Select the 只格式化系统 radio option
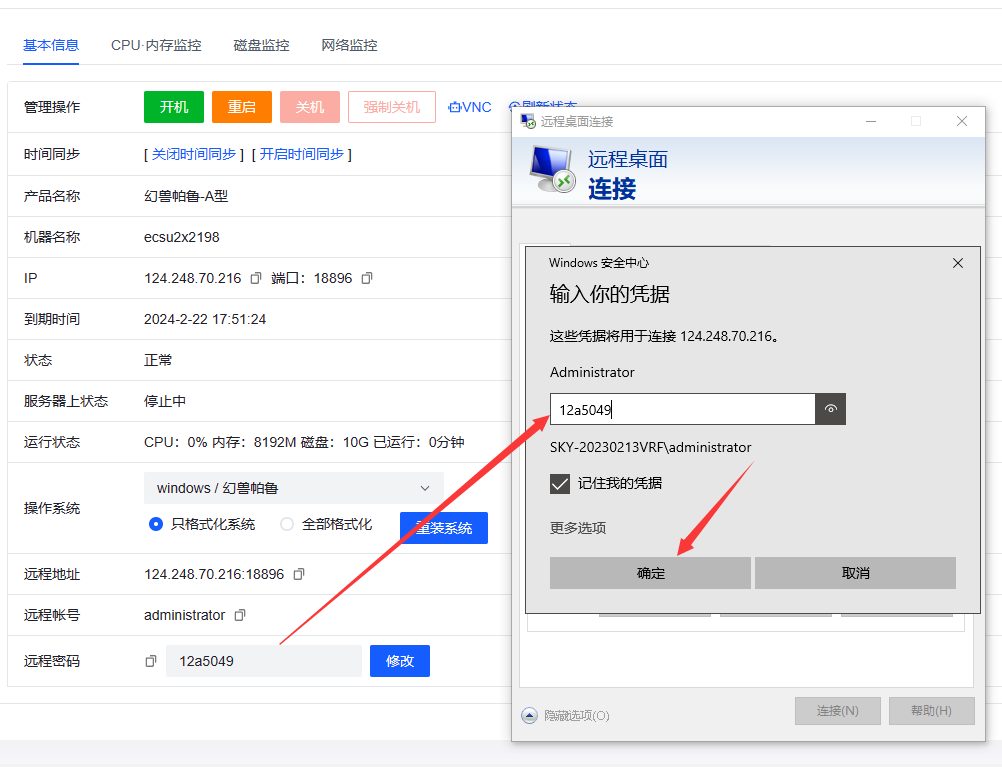 point(155,524)
